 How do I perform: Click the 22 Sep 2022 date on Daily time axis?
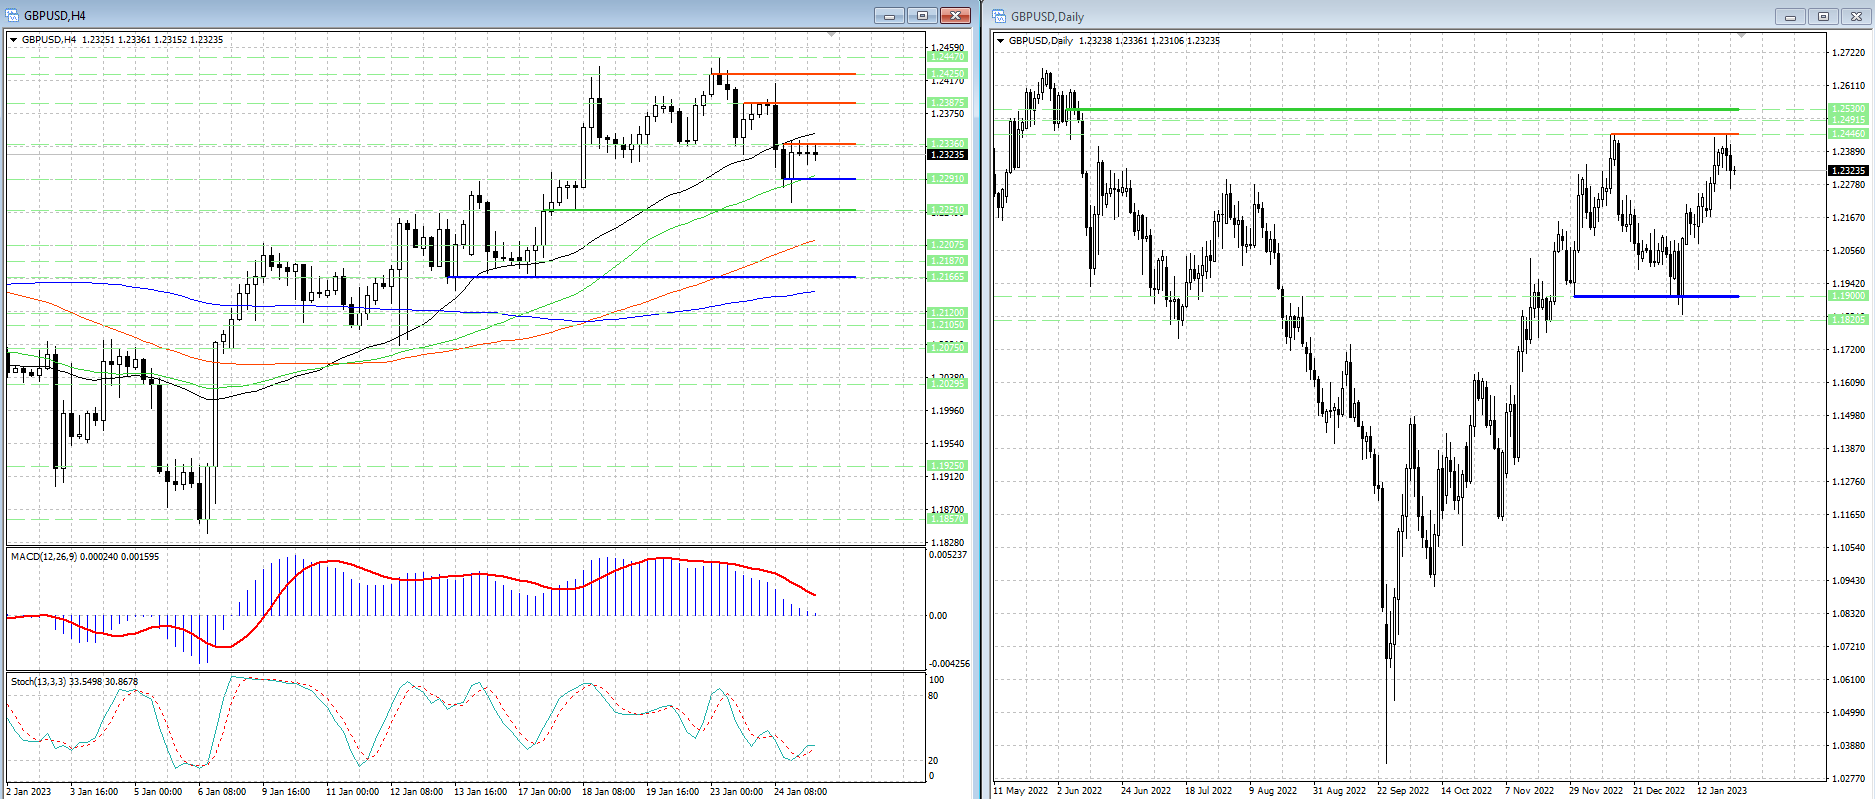pyautogui.click(x=1402, y=790)
